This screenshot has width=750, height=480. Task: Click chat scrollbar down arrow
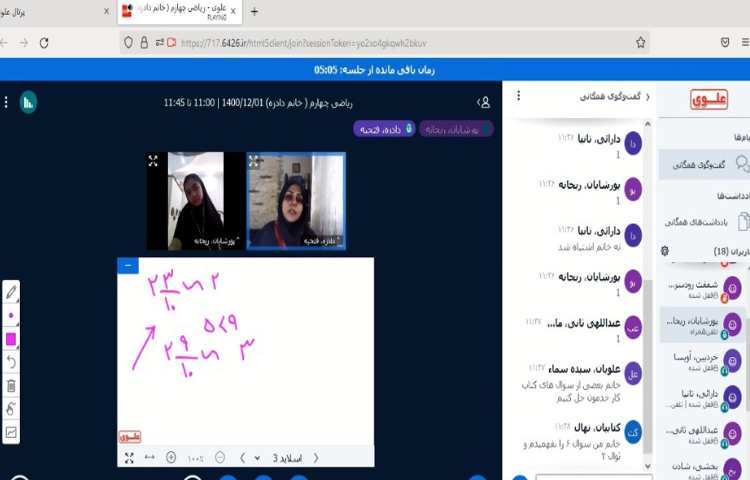click(648, 466)
